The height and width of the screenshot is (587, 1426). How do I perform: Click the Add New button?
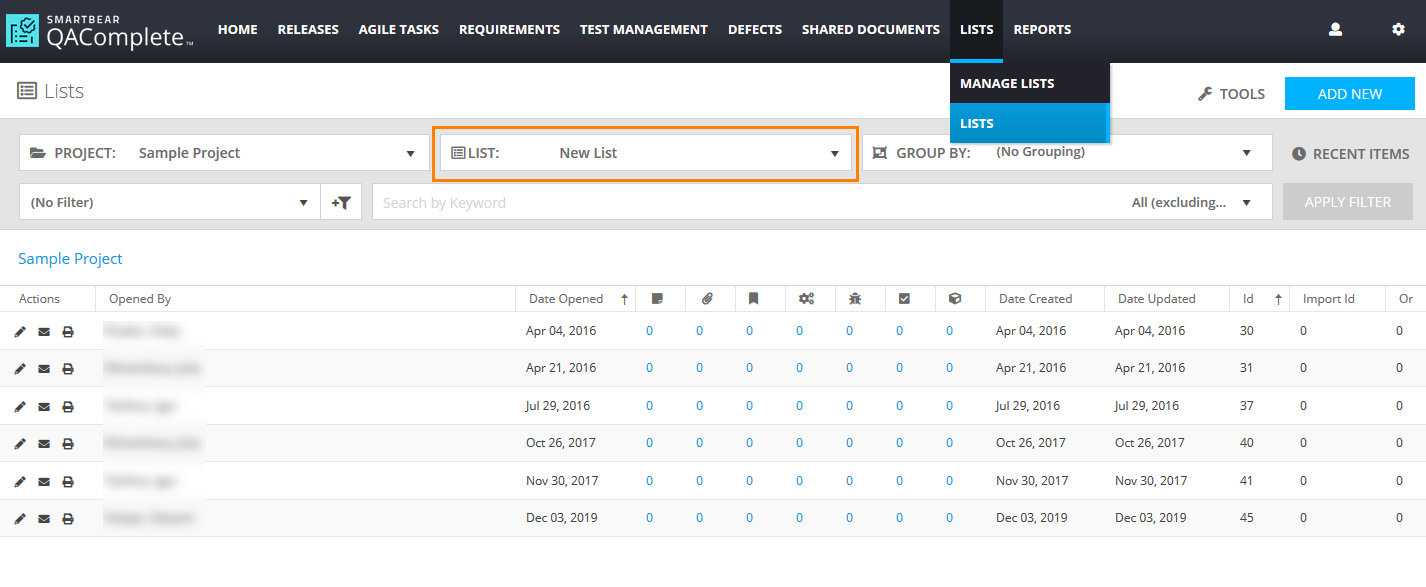coord(1349,94)
